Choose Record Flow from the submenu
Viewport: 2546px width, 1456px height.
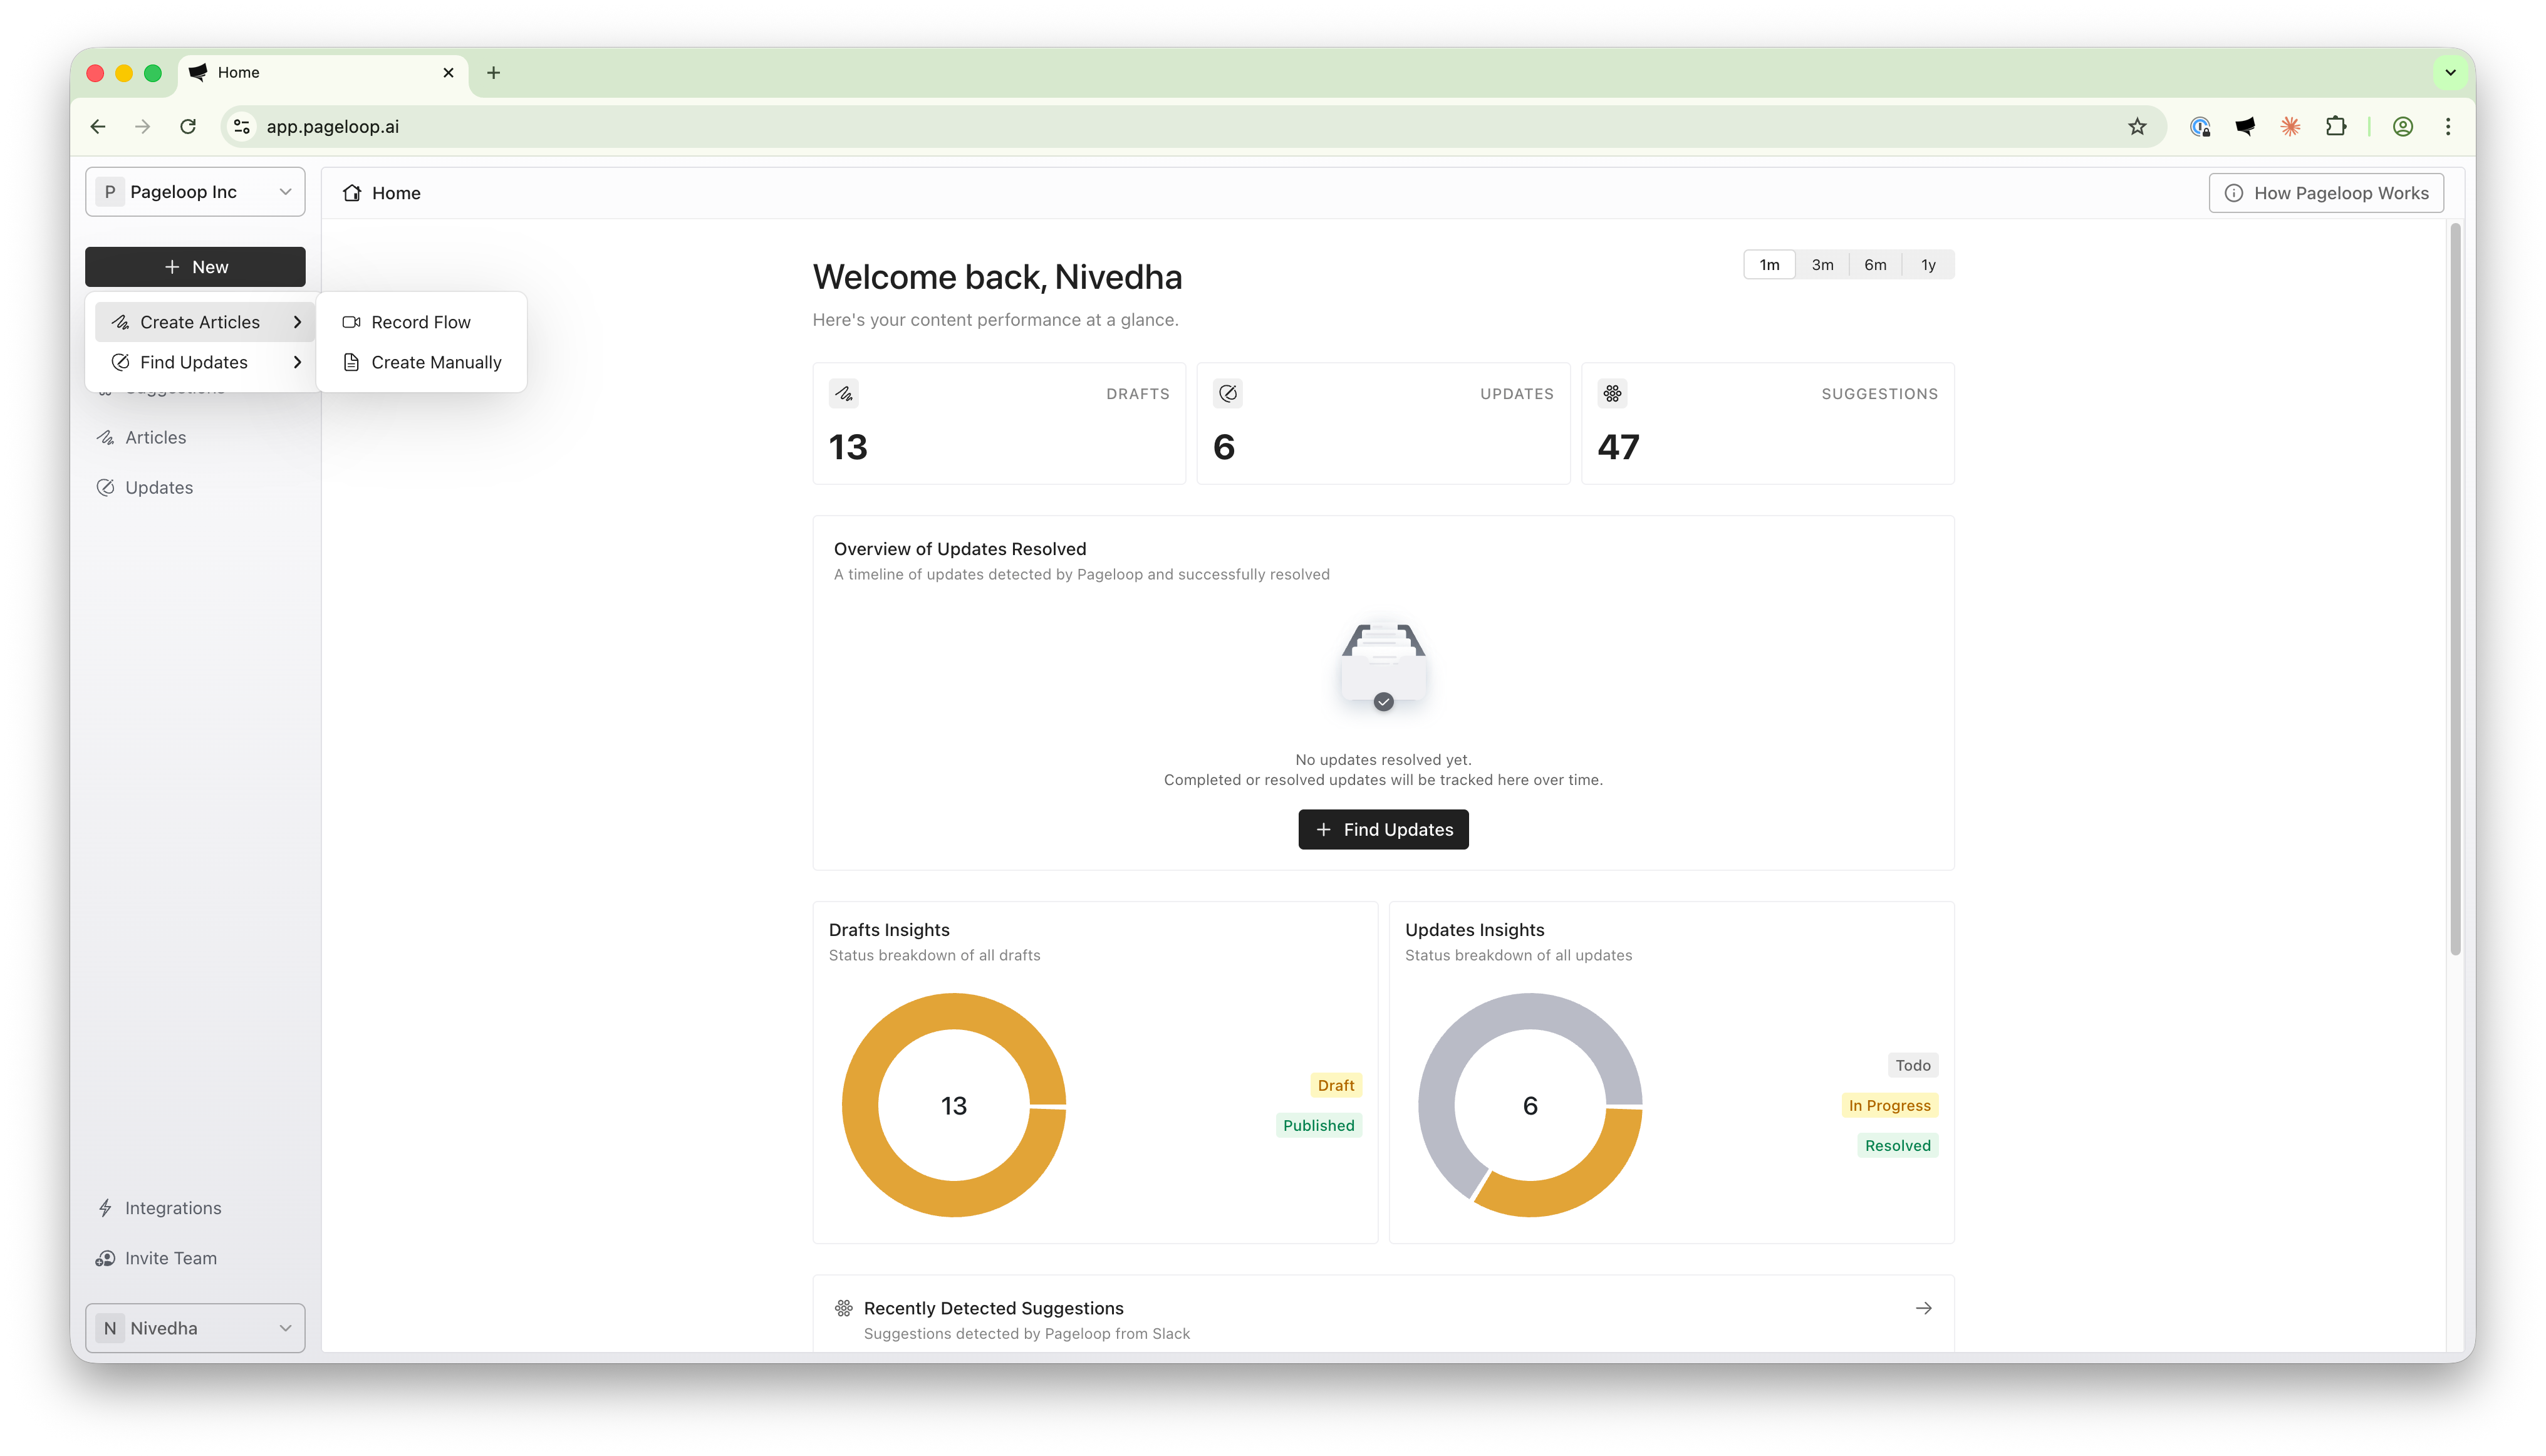coord(421,322)
